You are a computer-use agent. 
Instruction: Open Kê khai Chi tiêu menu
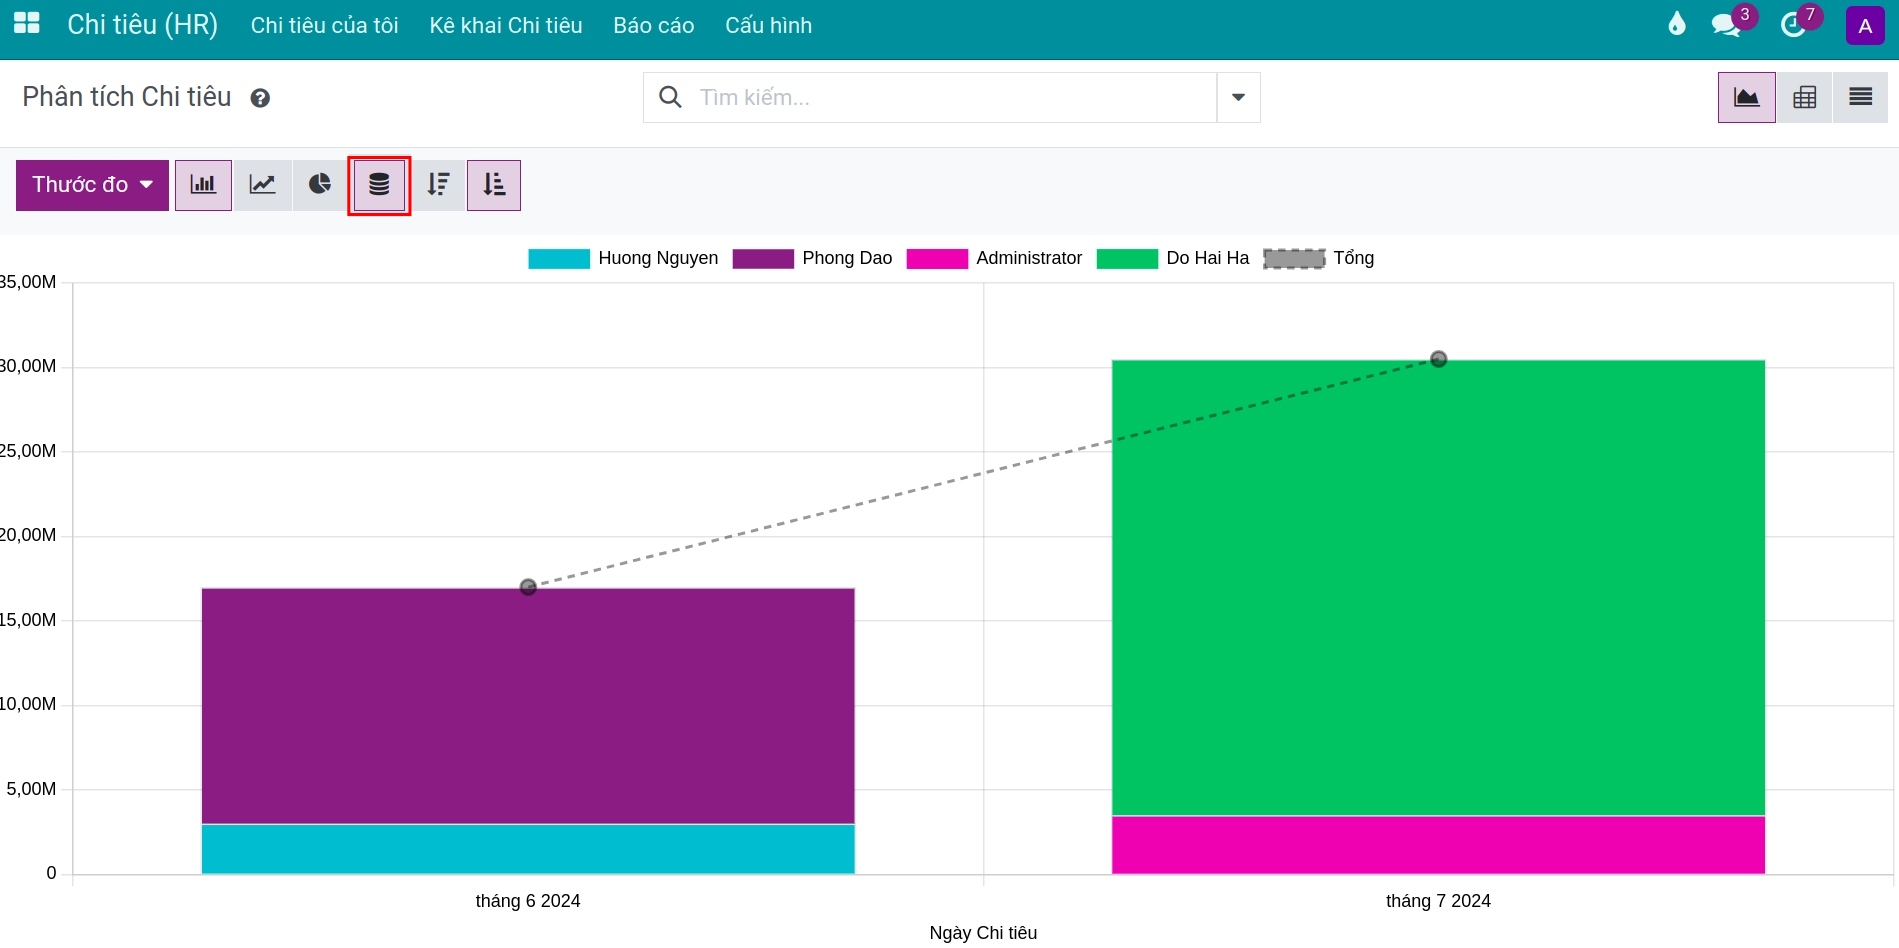point(506,26)
